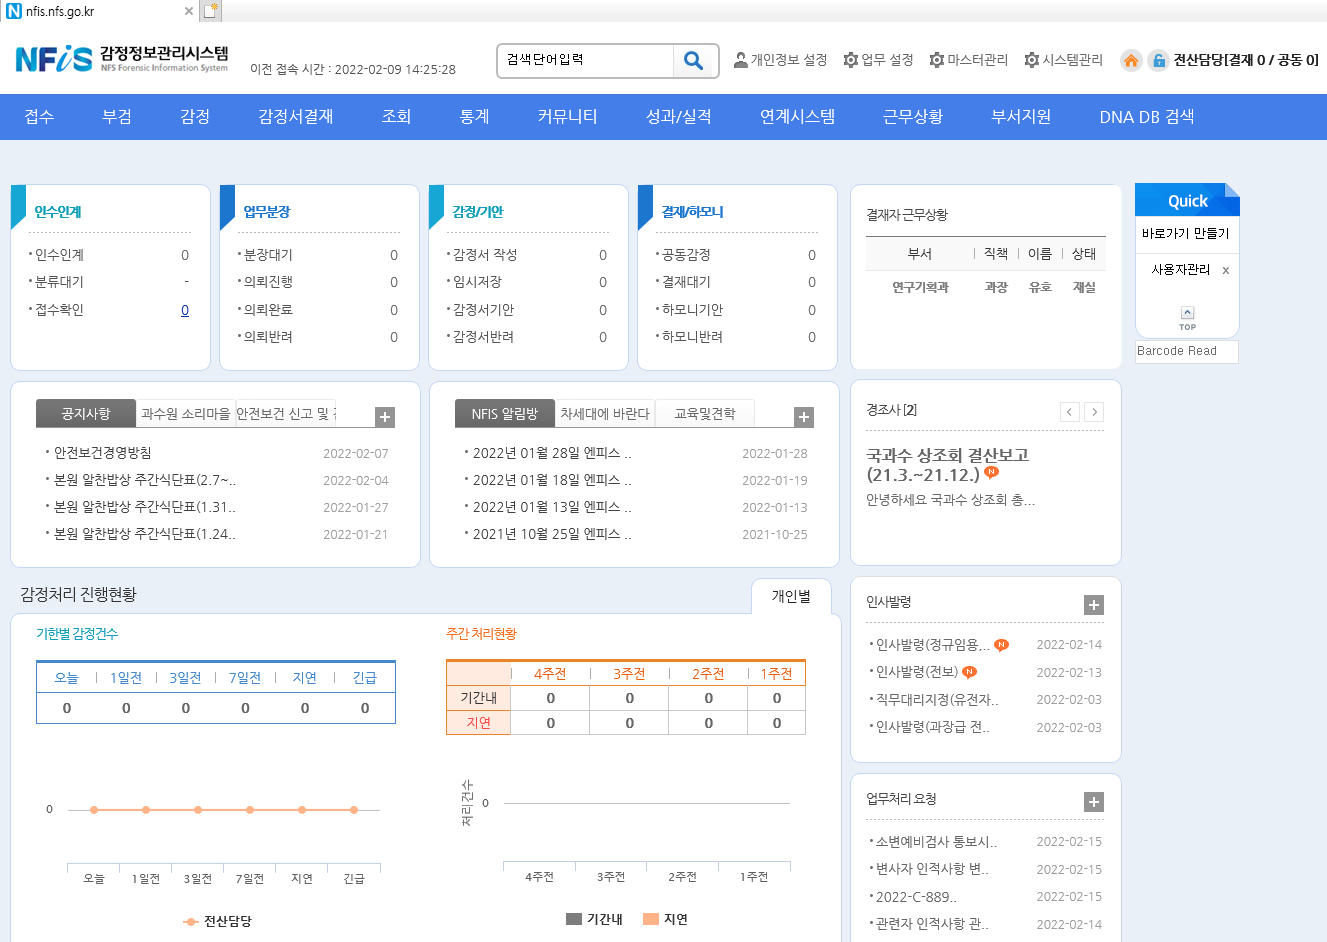Close the nfis.nfs.go.kr browser tab
Image resolution: width=1327 pixels, height=942 pixels.
click(x=189, y=11)
